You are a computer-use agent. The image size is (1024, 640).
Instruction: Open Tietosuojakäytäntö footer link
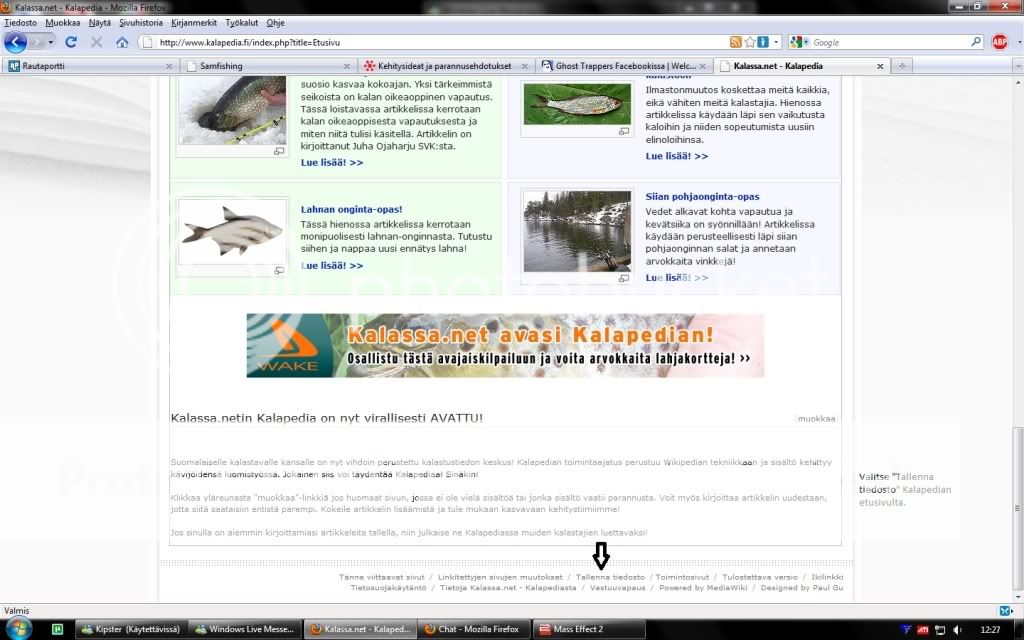[x=388, y=588]
